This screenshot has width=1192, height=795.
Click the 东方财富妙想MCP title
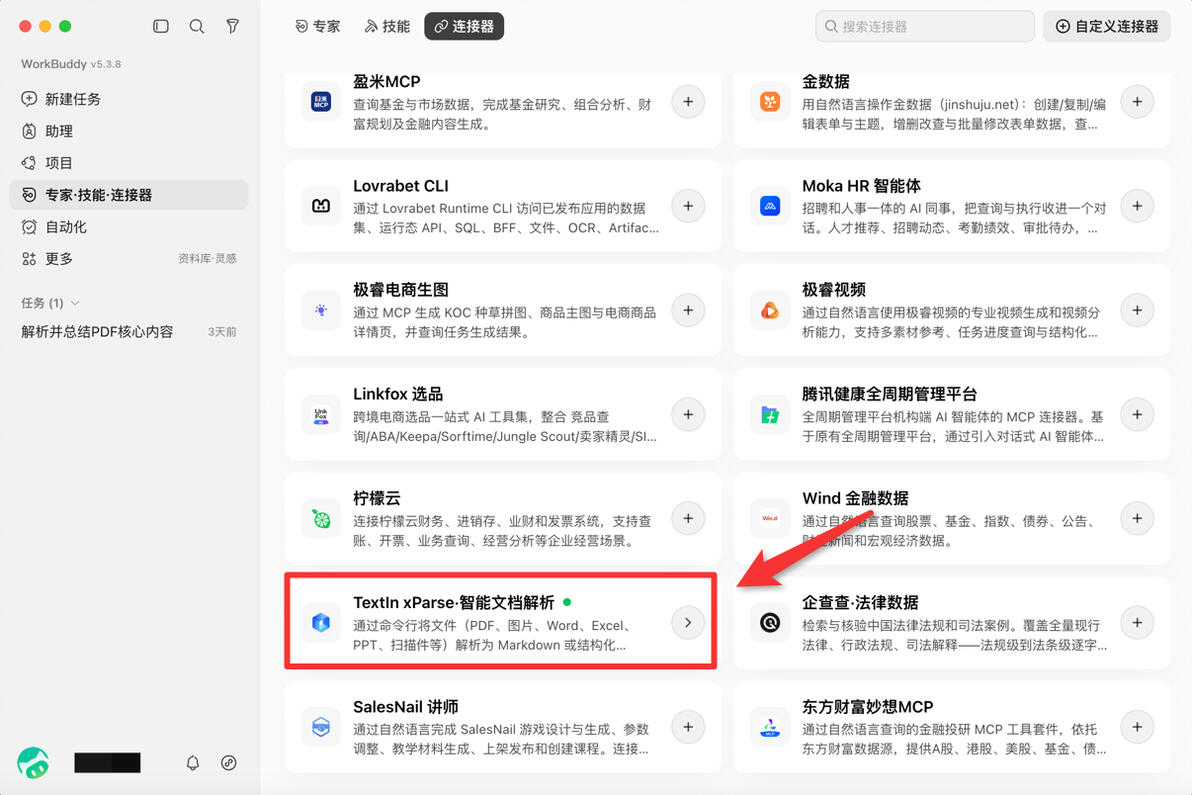[867, 706]
